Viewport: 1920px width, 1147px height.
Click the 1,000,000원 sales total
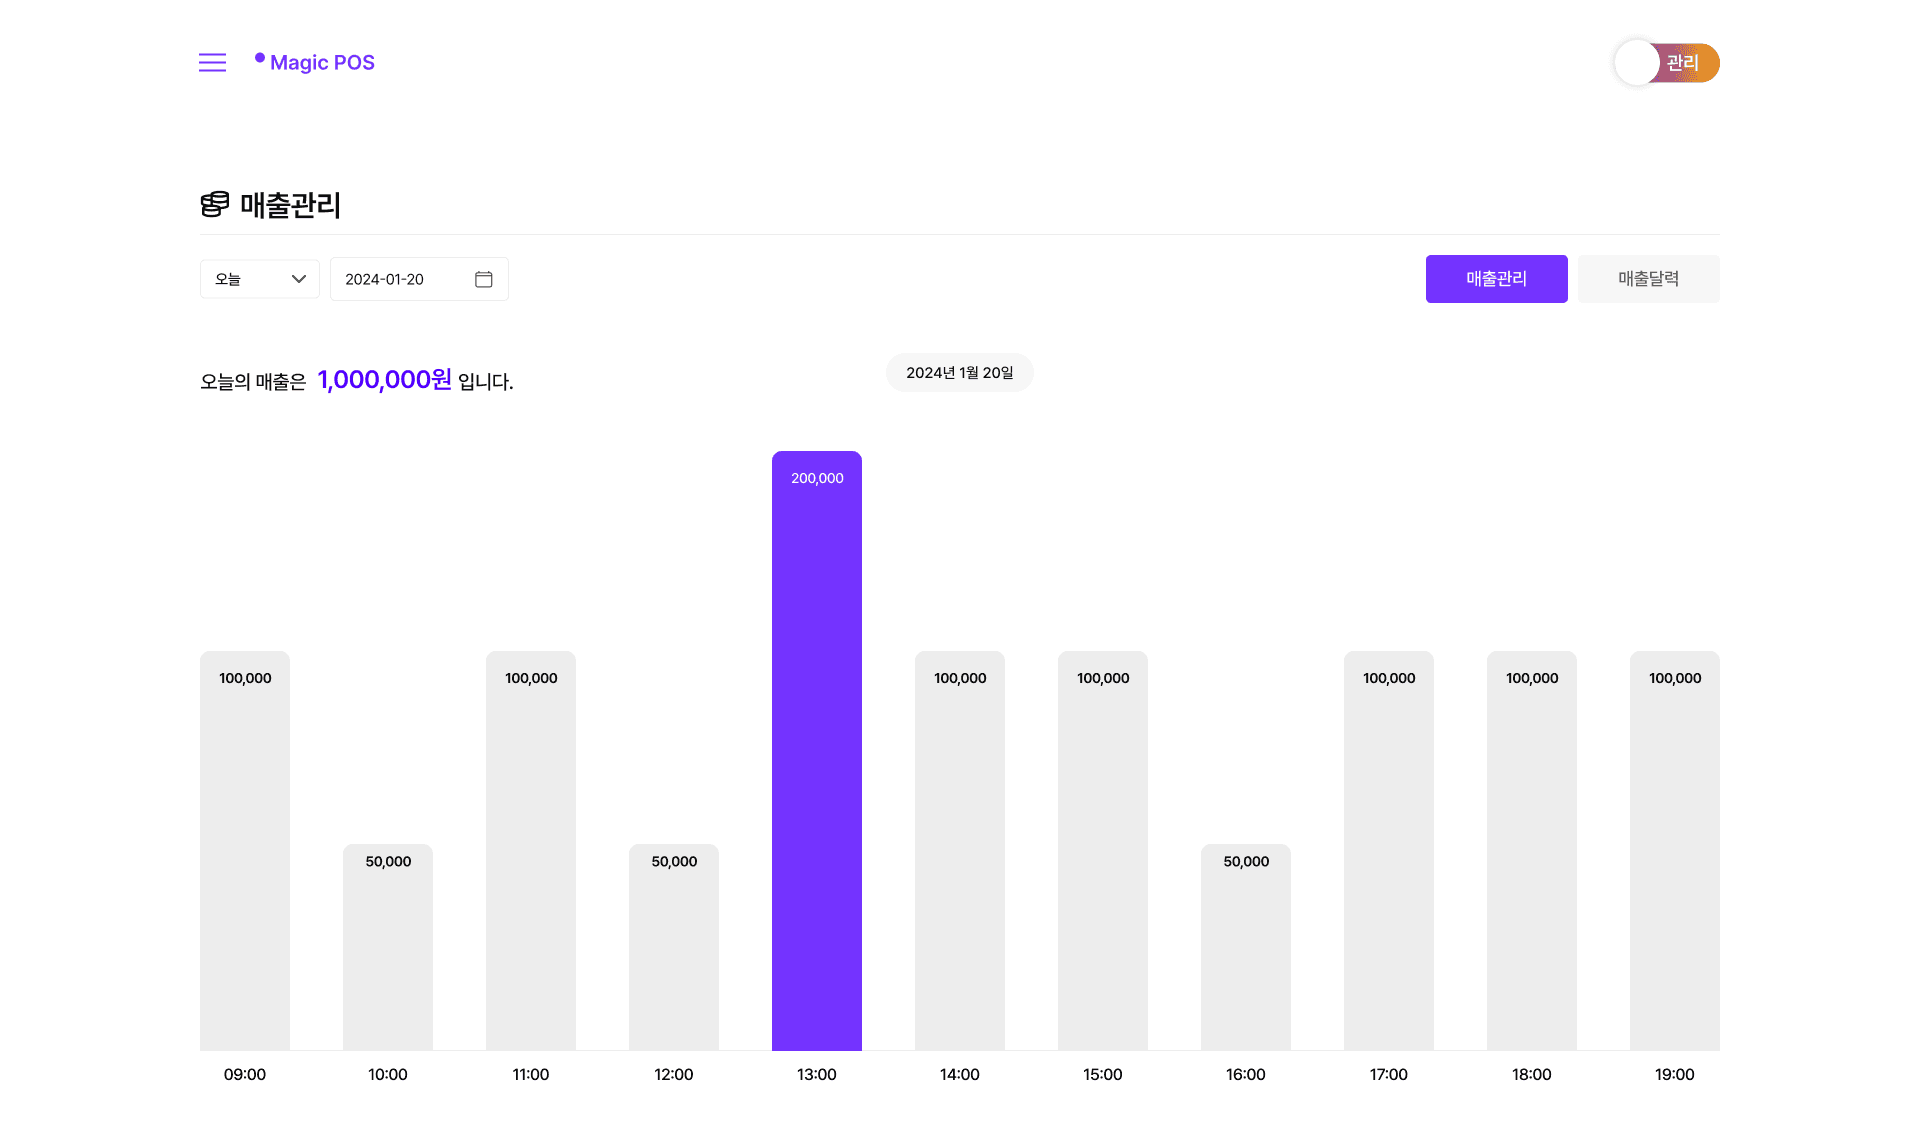click(385, 380)
